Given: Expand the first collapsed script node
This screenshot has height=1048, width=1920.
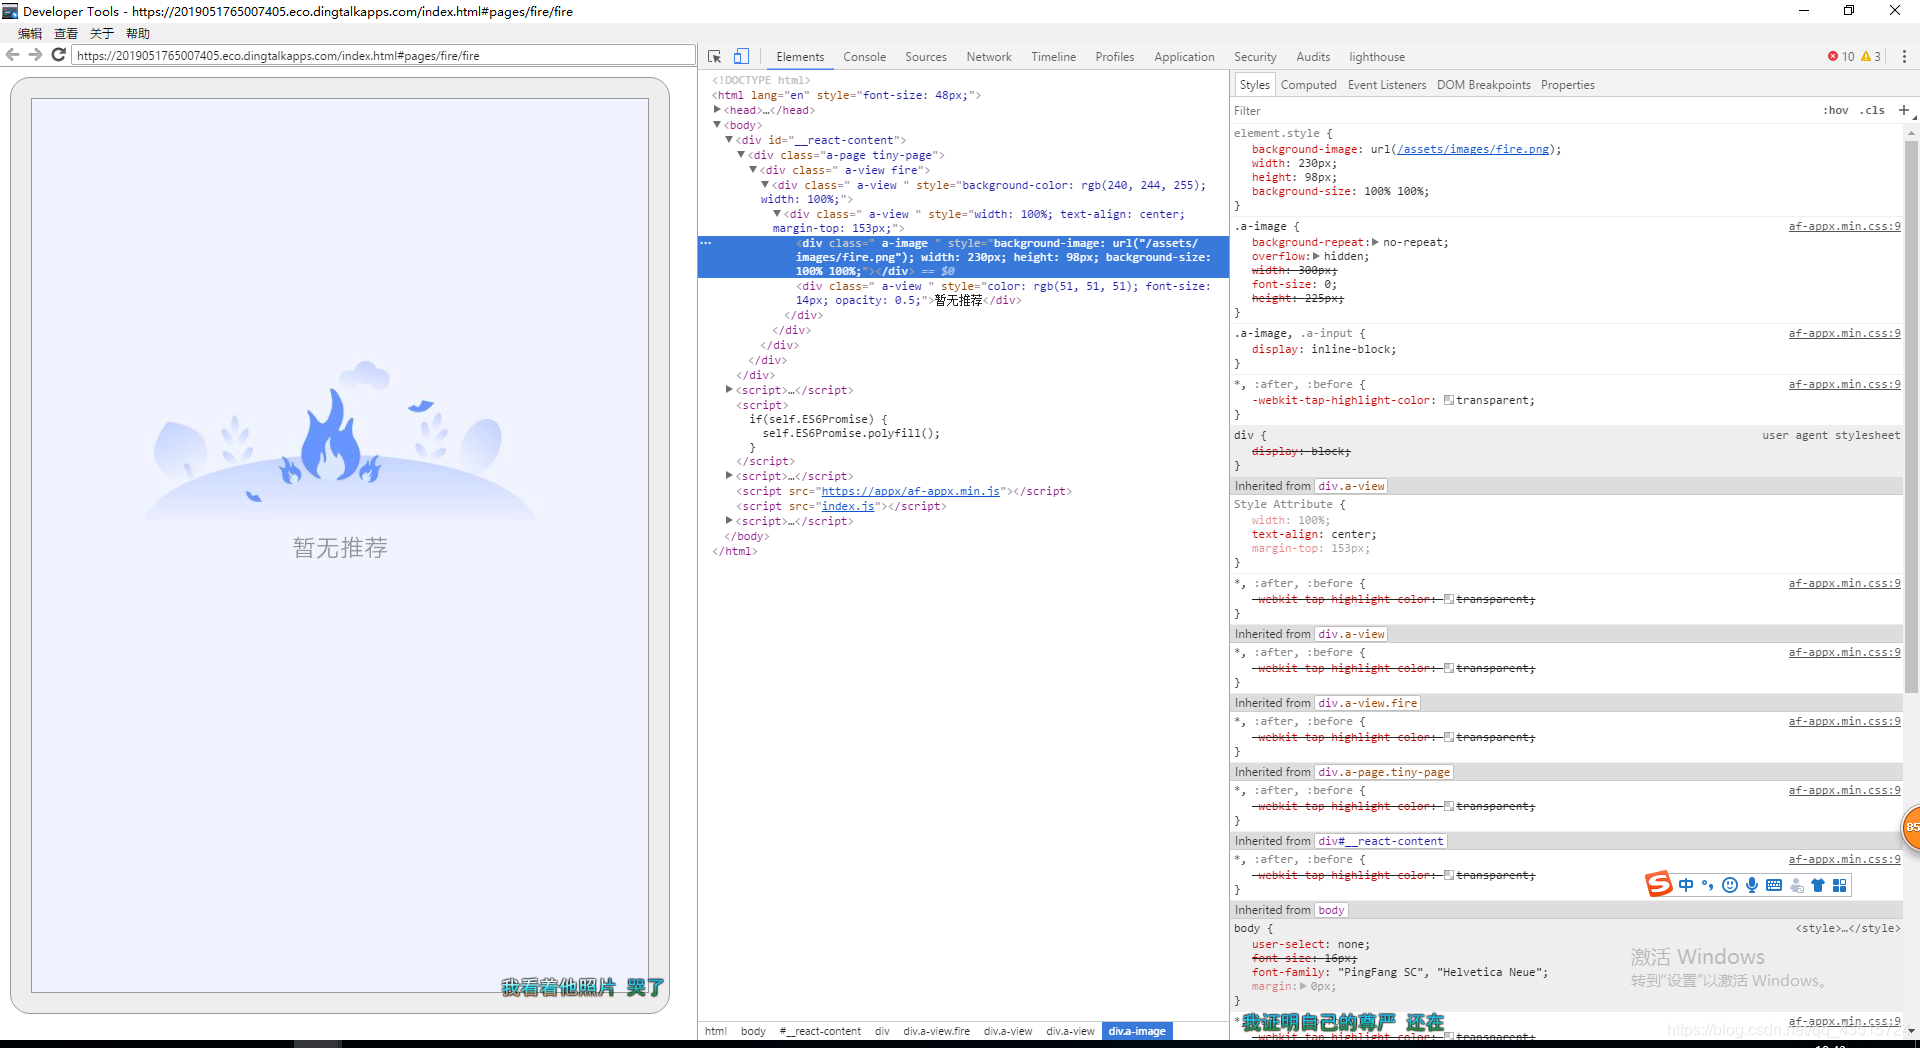Looking at the screenshot, I should [729, 390].
